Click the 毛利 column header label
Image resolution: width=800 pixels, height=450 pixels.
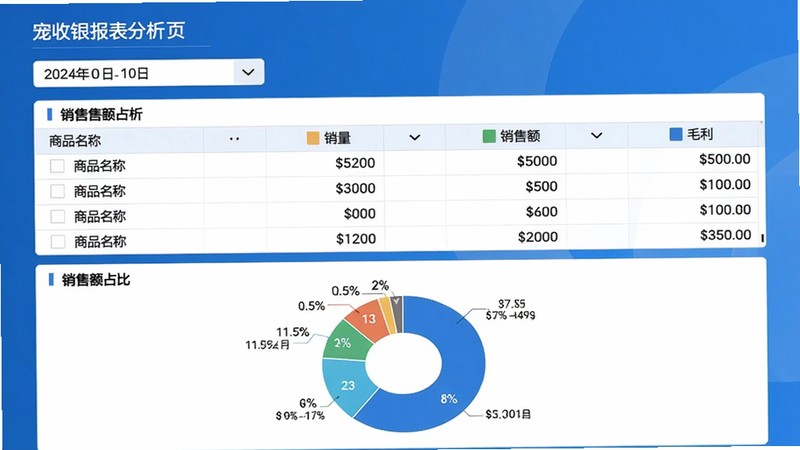pyautogui.click(x=699, y=134)
